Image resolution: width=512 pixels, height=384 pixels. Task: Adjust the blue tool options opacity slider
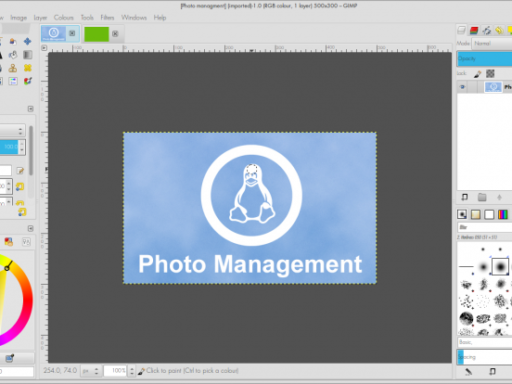(x=9, y=147)
